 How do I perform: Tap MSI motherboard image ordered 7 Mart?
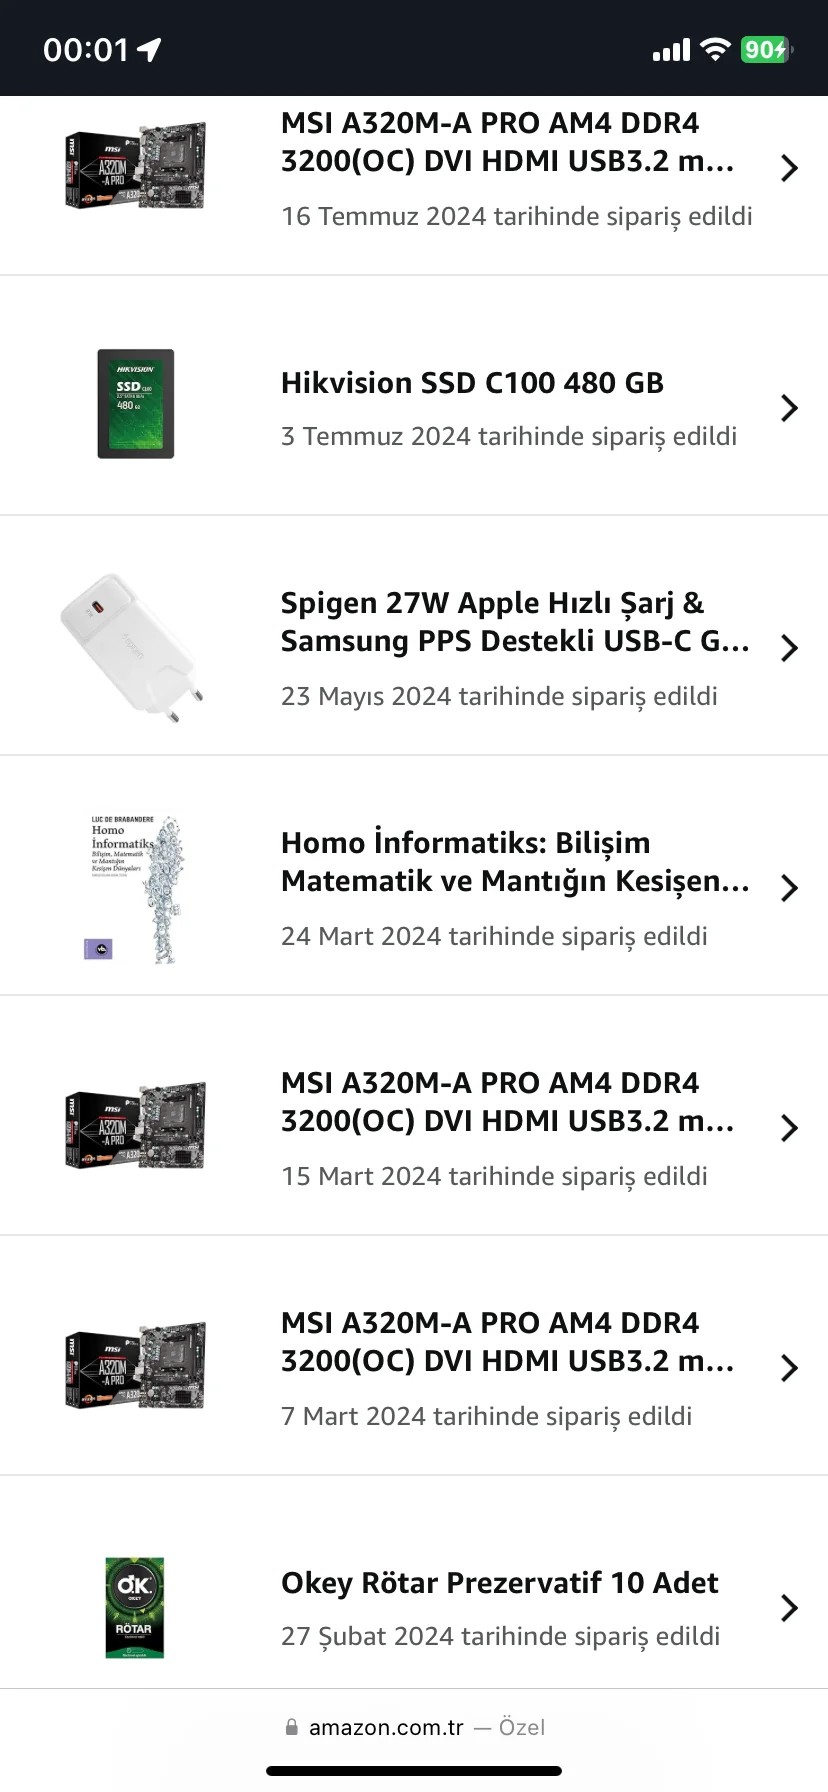pos(135,1365)
